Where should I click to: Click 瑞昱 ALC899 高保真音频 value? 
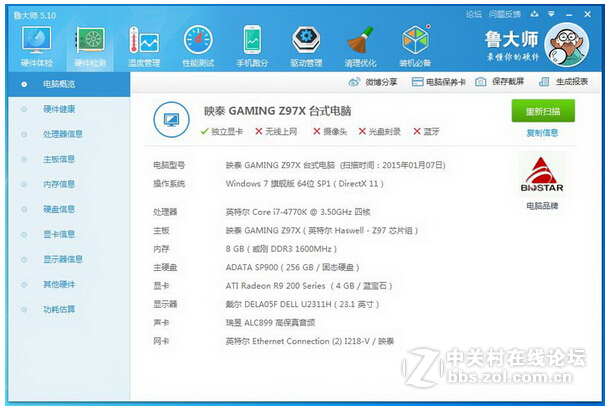(270, 322)
